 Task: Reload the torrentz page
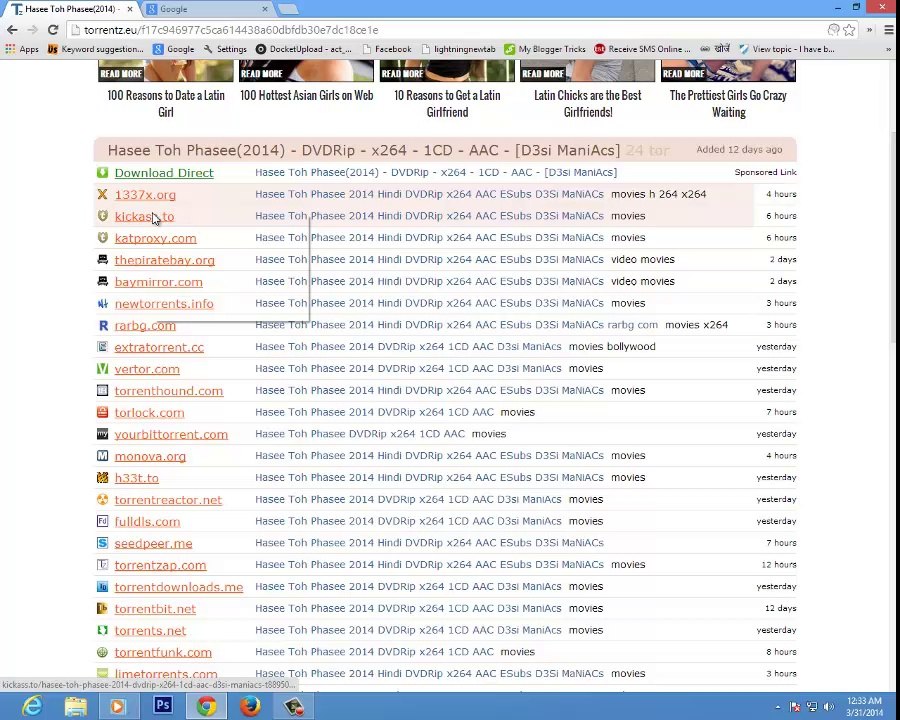(53, 30)
